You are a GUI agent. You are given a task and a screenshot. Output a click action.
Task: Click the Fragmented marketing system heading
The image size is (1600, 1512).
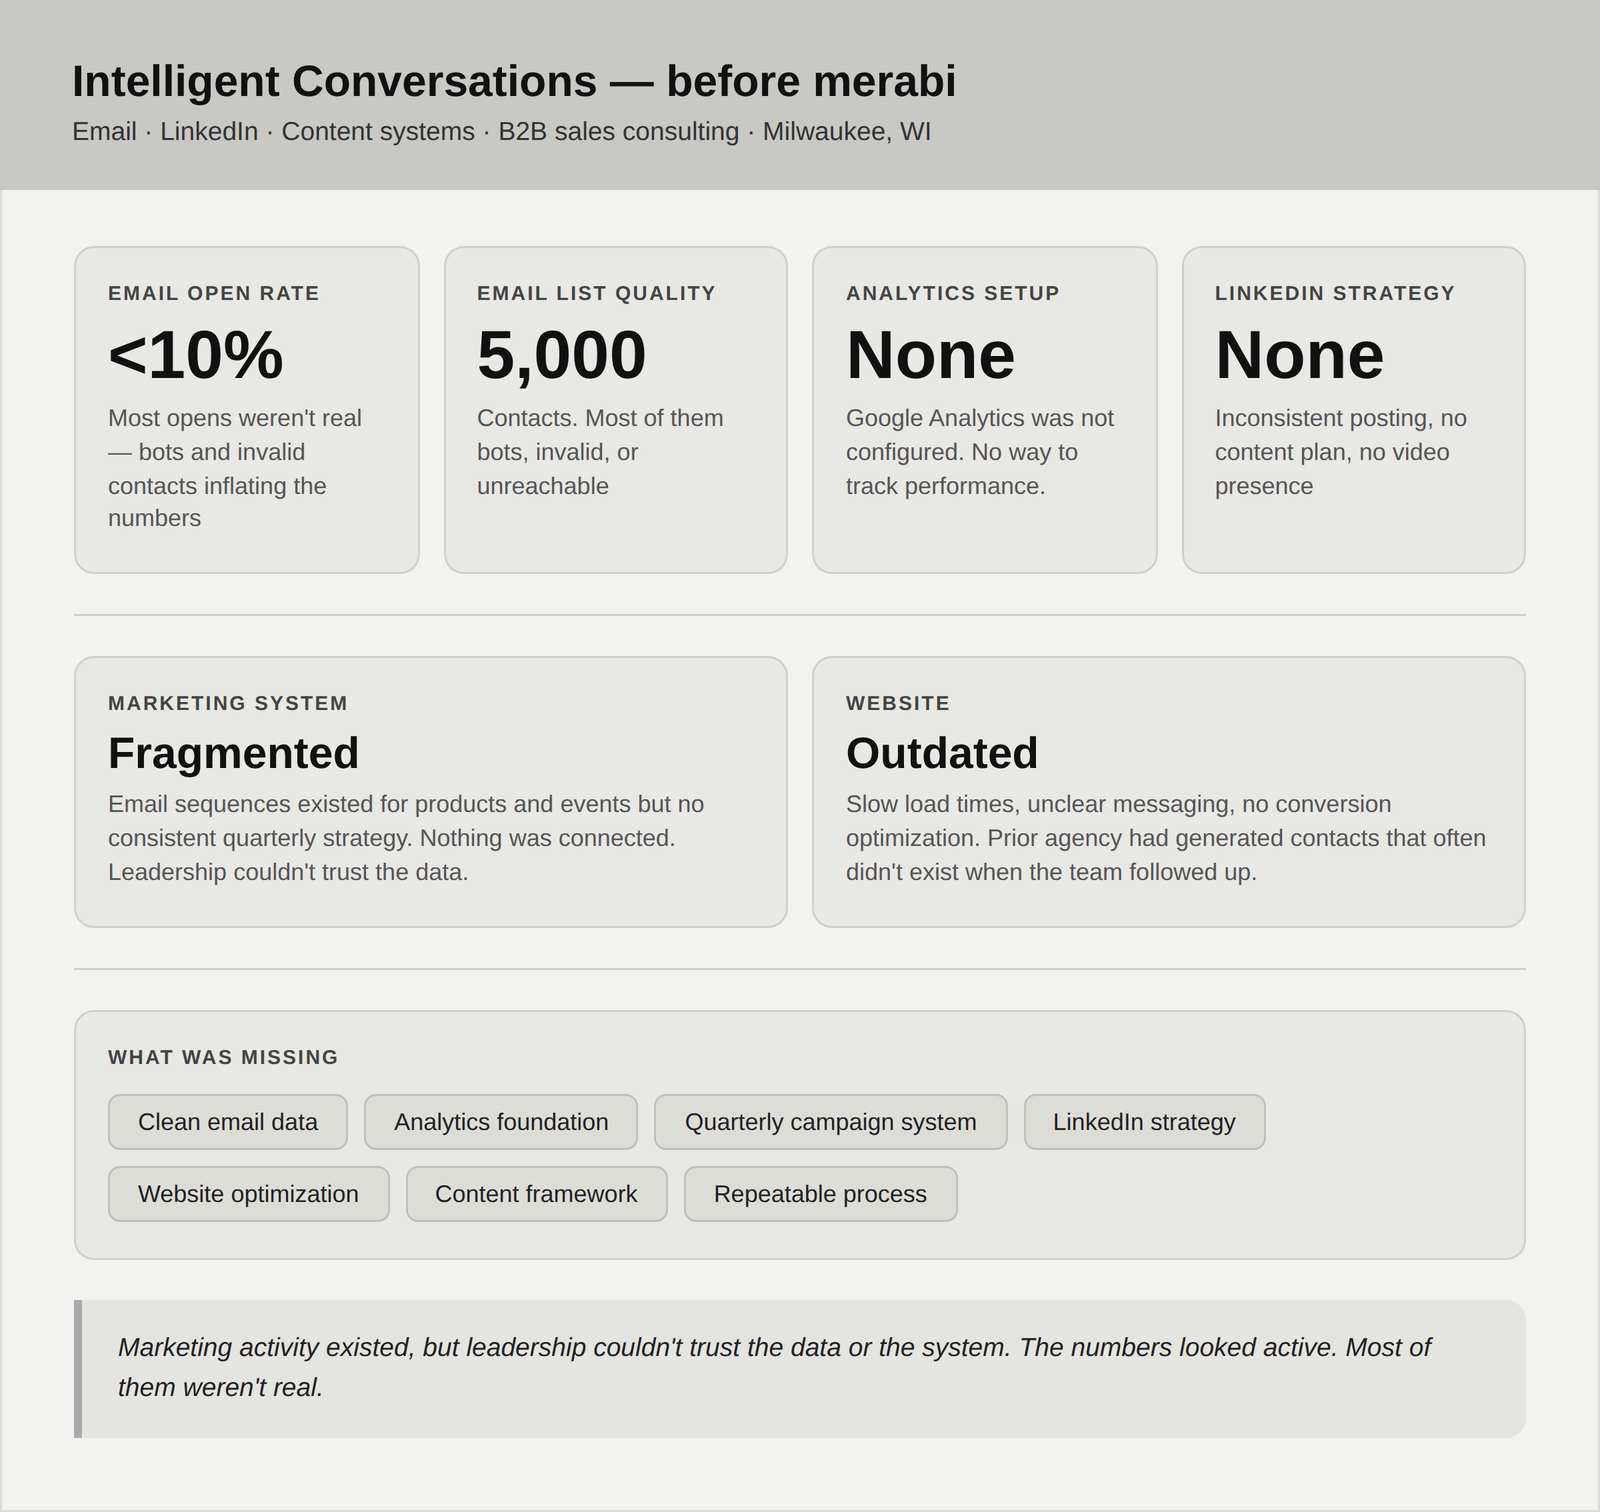[234, 753]
